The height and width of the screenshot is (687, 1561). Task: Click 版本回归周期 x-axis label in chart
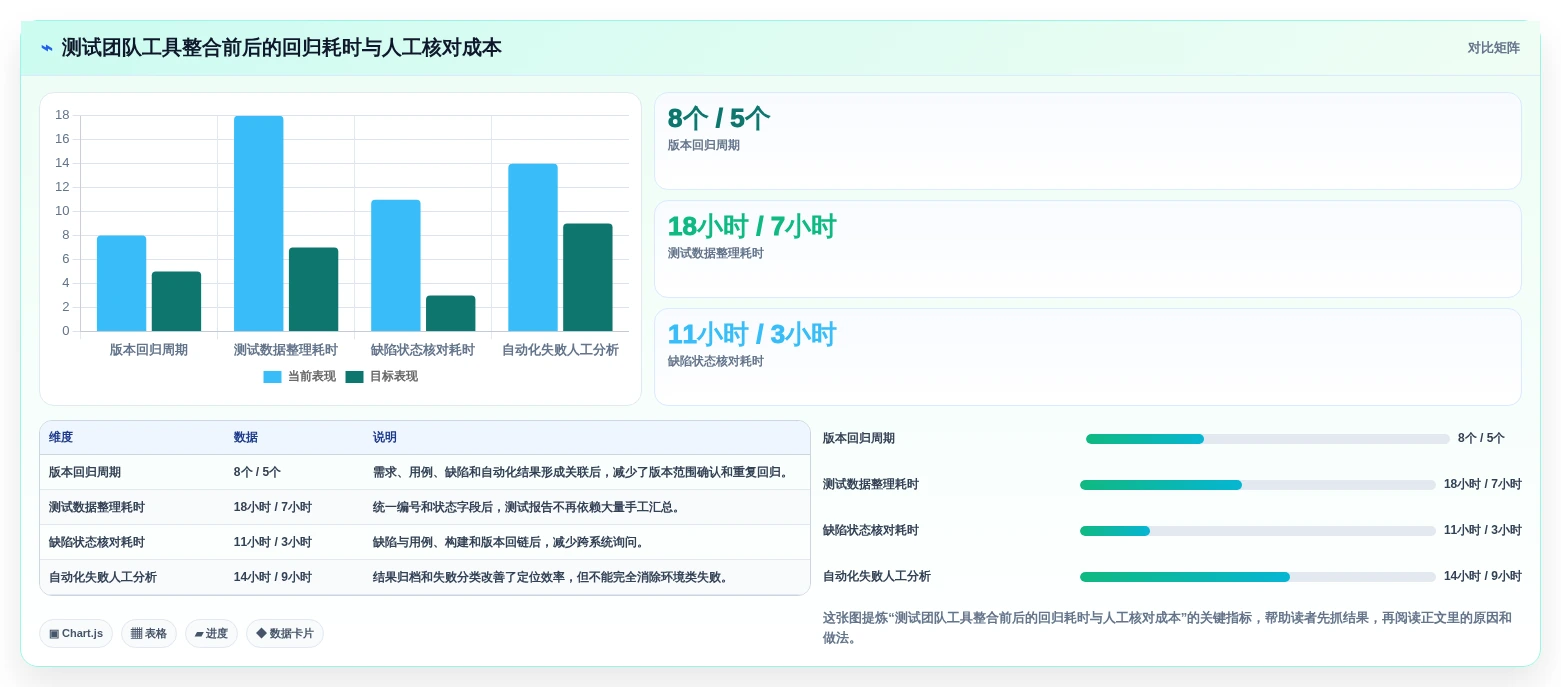click(x=149, y=350)
